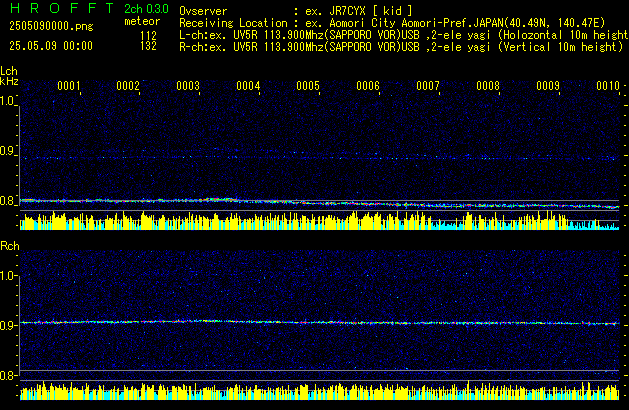Click the Ovserver line with JR7CYX
Screen dimensions: 629x410
(x=296, y=11)
